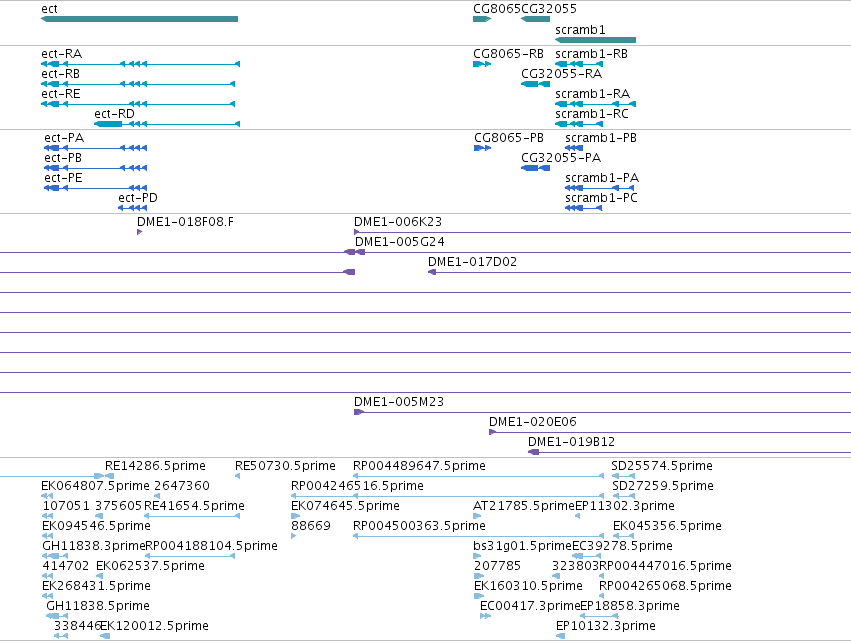Click the CG8065 gene arrow glyph
This screenshot has width=851, height=641.
coord(482,19)
